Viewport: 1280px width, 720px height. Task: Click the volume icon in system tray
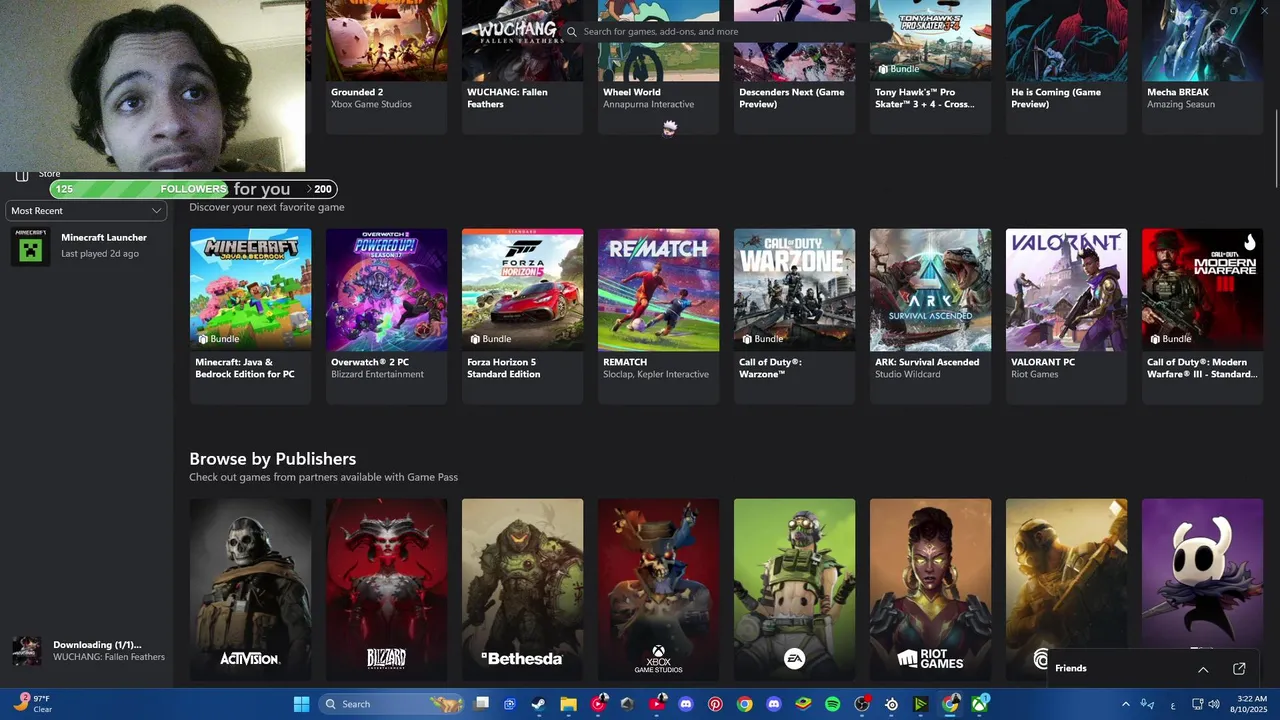(x=1214, y=704)
